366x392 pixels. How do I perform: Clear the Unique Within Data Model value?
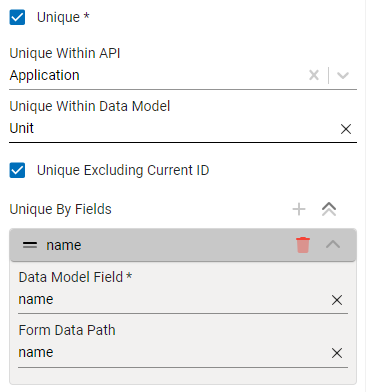[346, 129]
